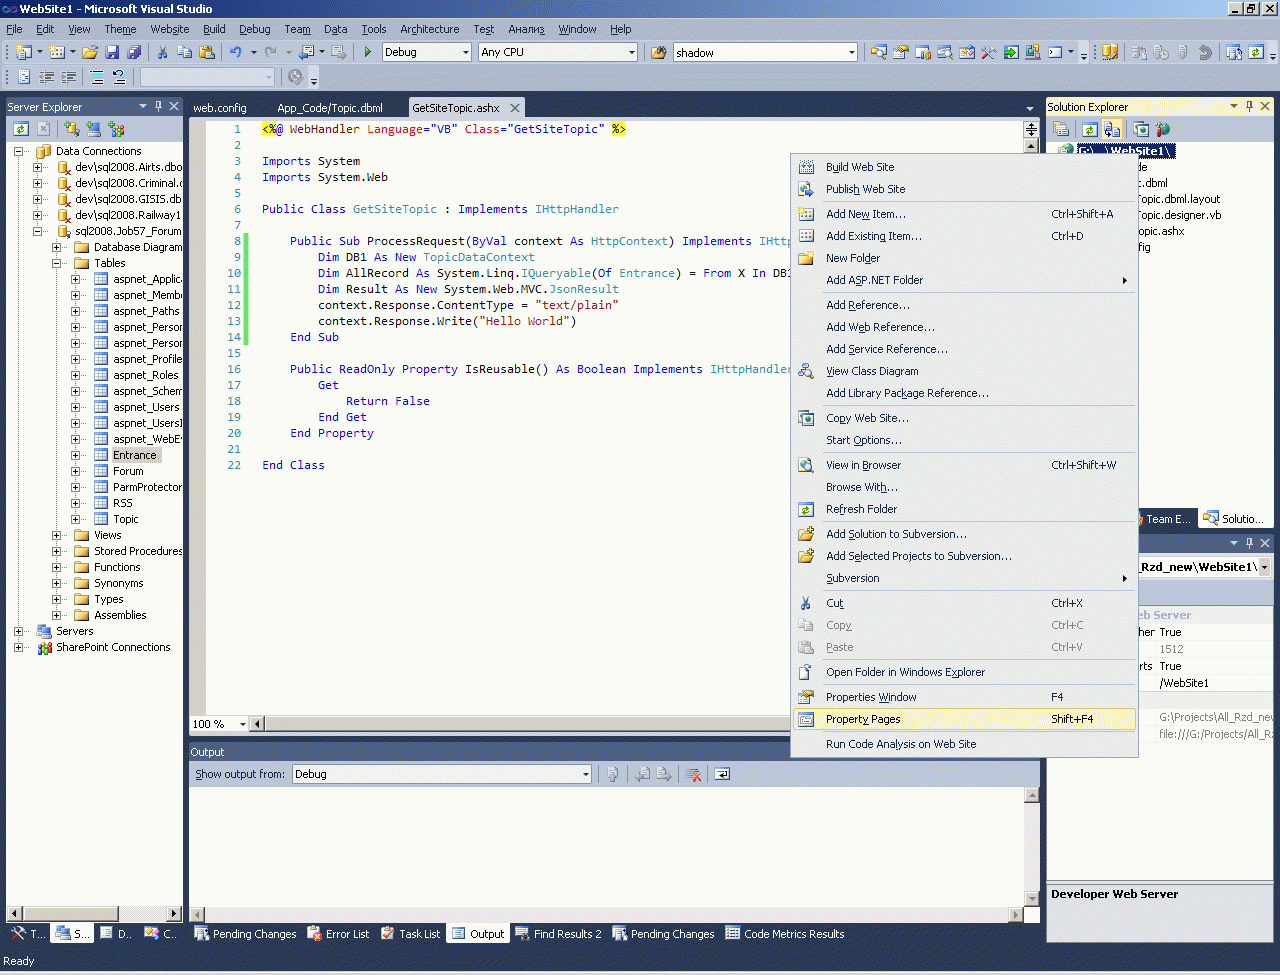
Task: Click the Start Debugging green play icon
Action: pos(368,52)
